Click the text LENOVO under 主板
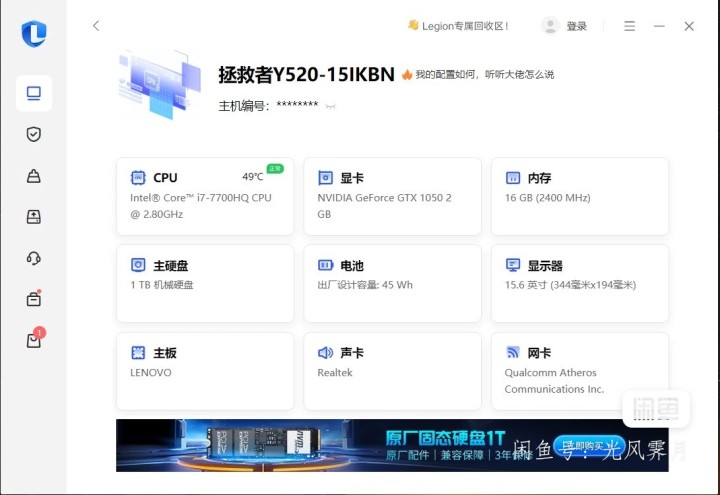This screenshot has width=720, height=495. [151, 373]
